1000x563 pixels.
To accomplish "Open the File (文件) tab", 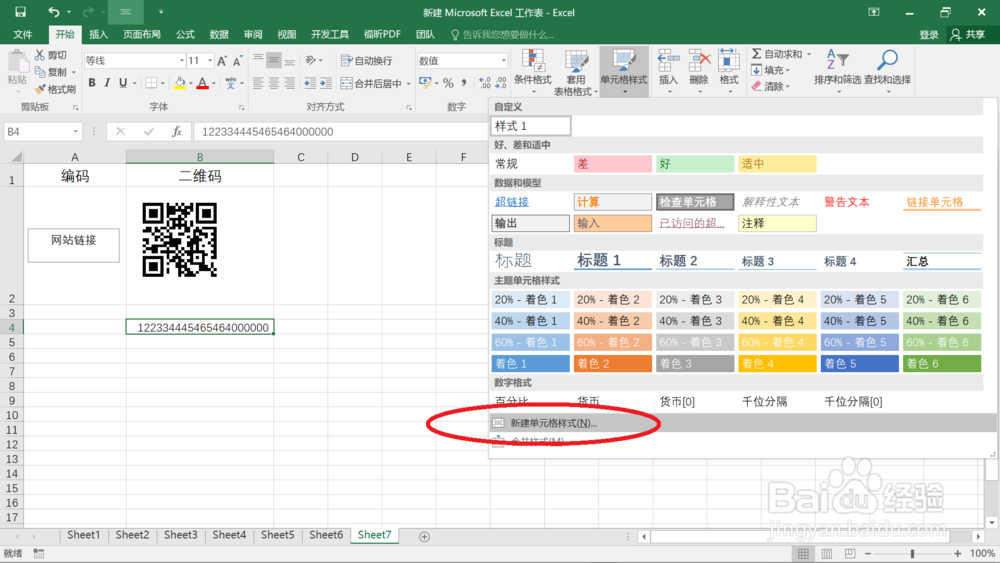I will 23,34.
